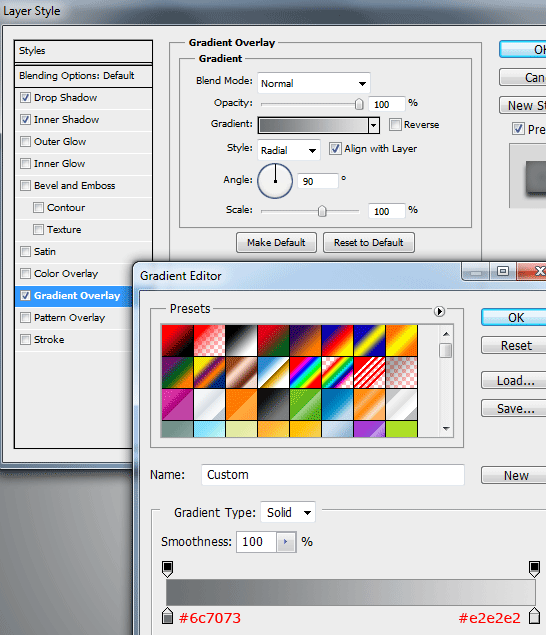Click the Angle dial control
Image resolution: width=546 pixels, height=635 pixels.
click(275, 181)
